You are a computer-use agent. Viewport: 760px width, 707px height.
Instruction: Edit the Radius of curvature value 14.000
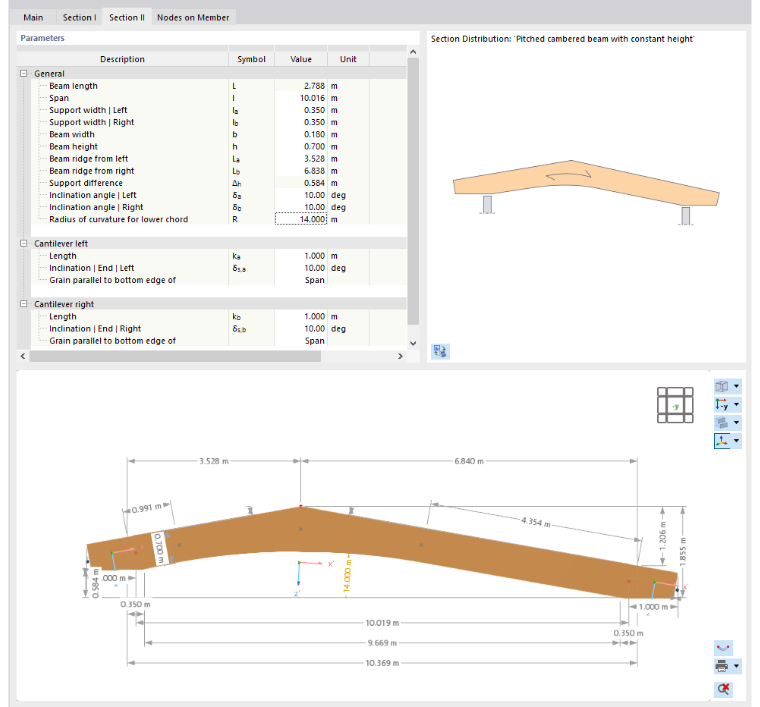301,219
